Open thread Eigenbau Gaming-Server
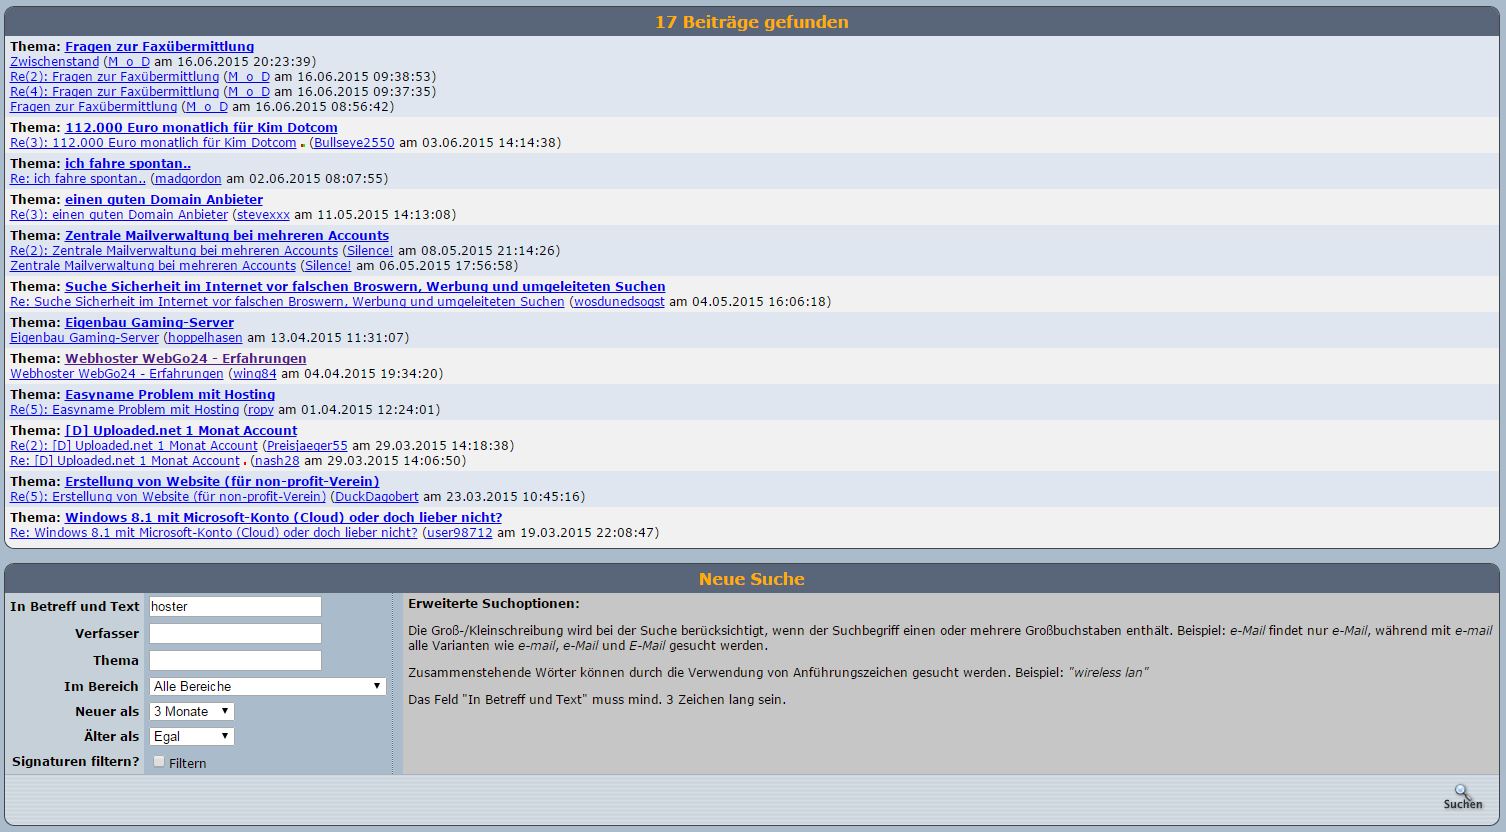 [x=149, y=323]
